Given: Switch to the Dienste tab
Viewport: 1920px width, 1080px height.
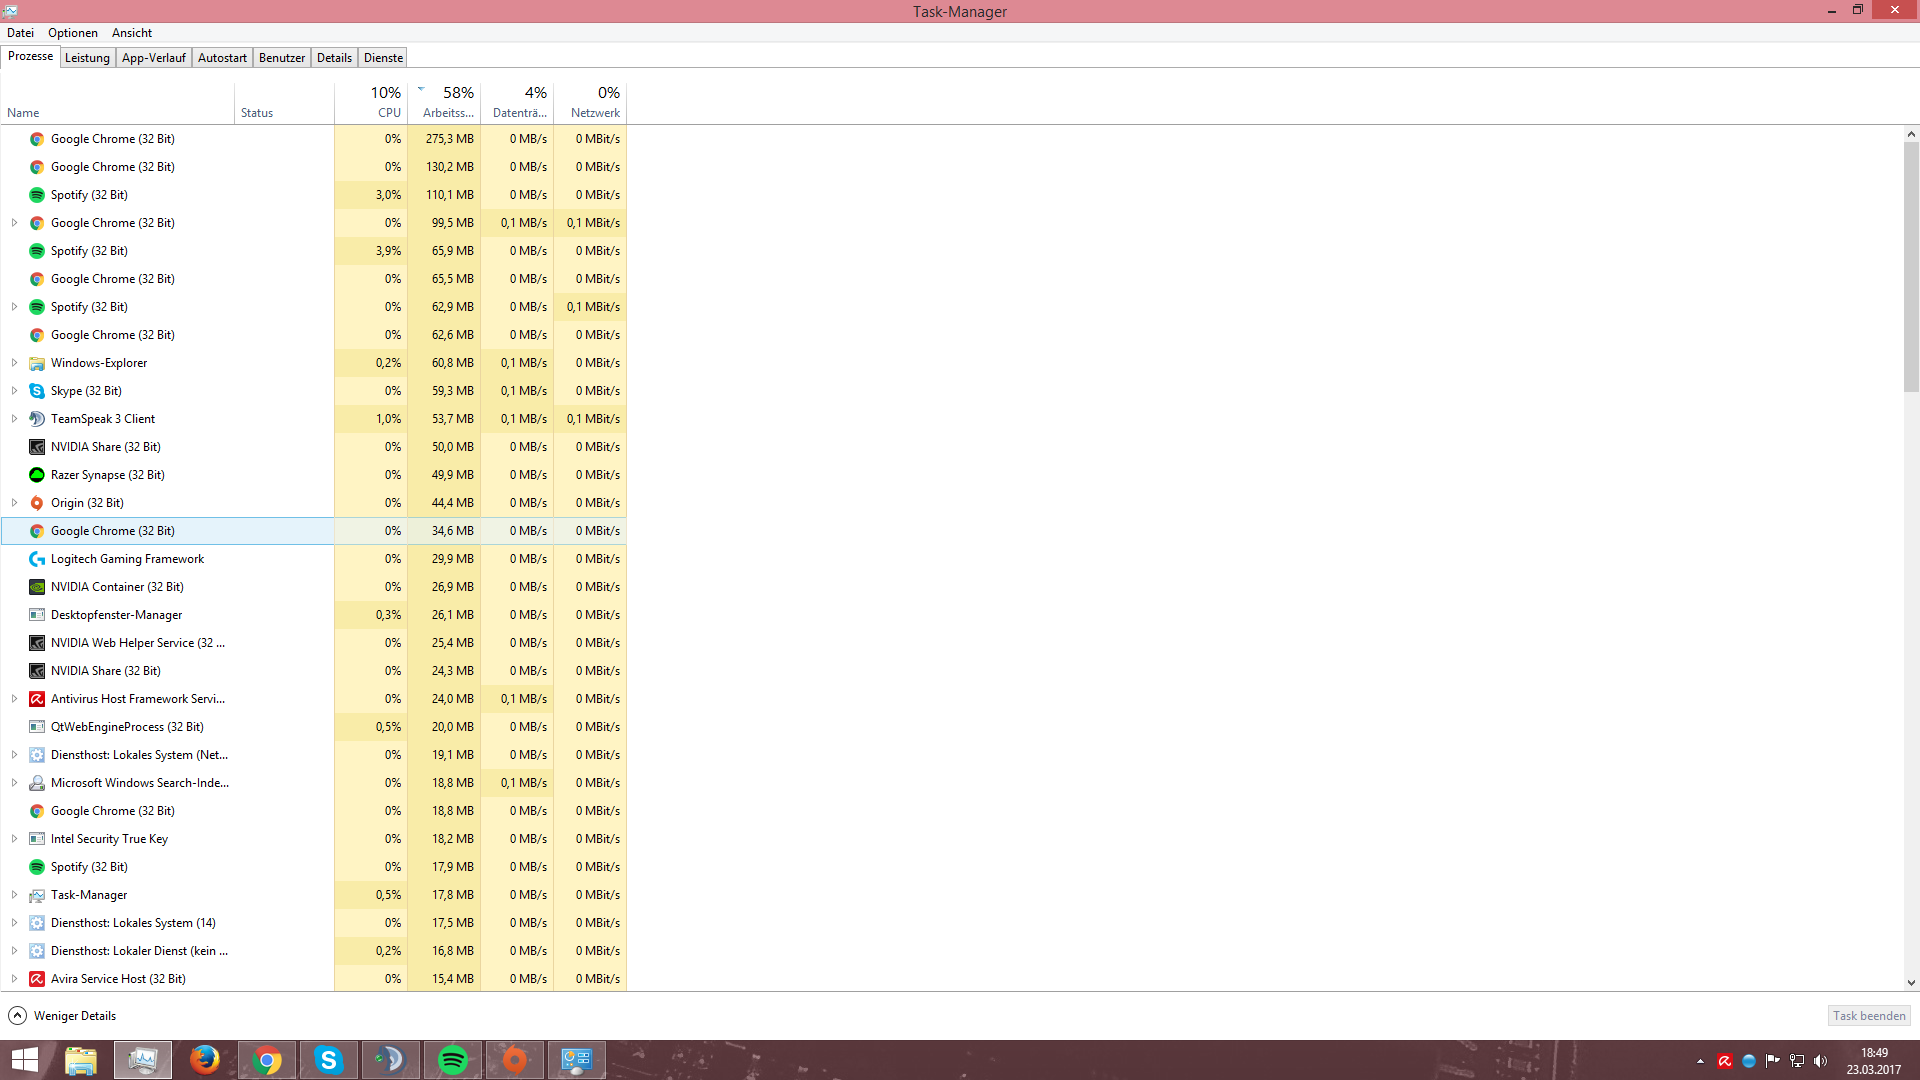Looking at the screenshot, I should (383, 58).
